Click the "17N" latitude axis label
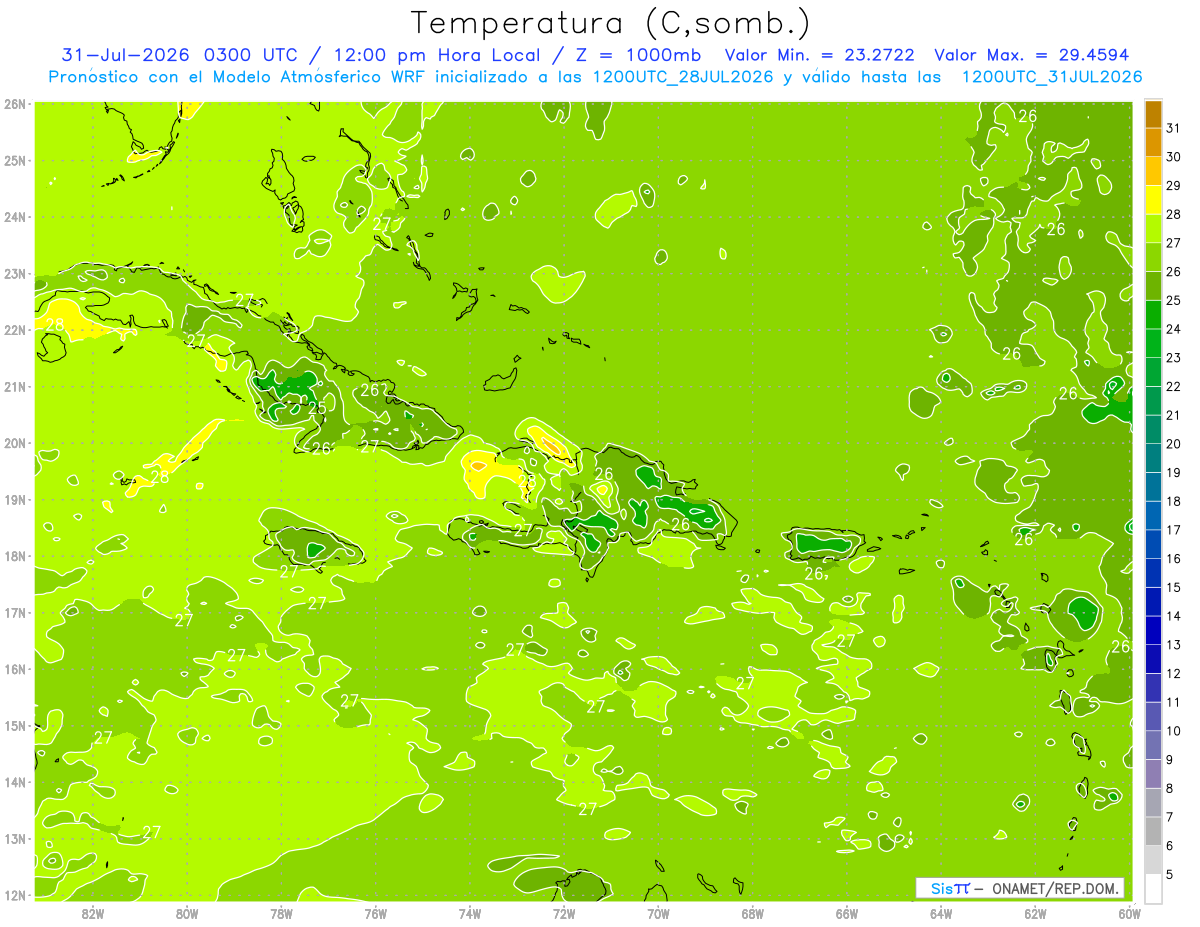The width and height of the screenshot is (1200, 927). click(x=15, y=612)
